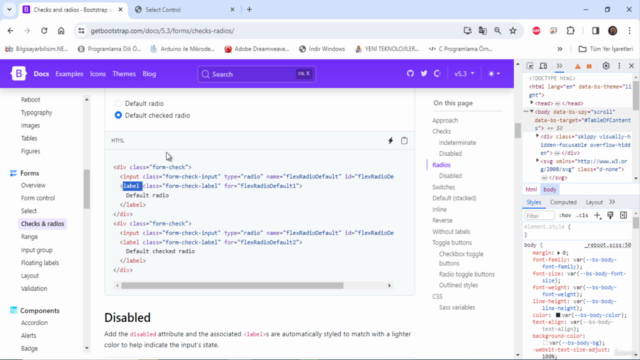
Task: Jump to Toggle buttons section link
Action: (x=452, y=242)
